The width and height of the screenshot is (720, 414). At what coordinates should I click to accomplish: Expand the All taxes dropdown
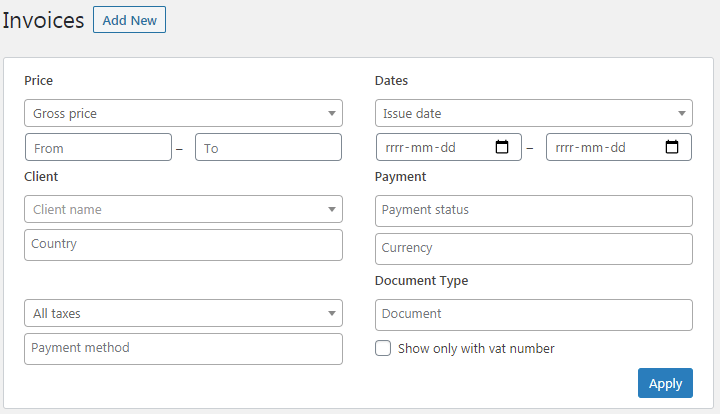(x=183, y=313)
